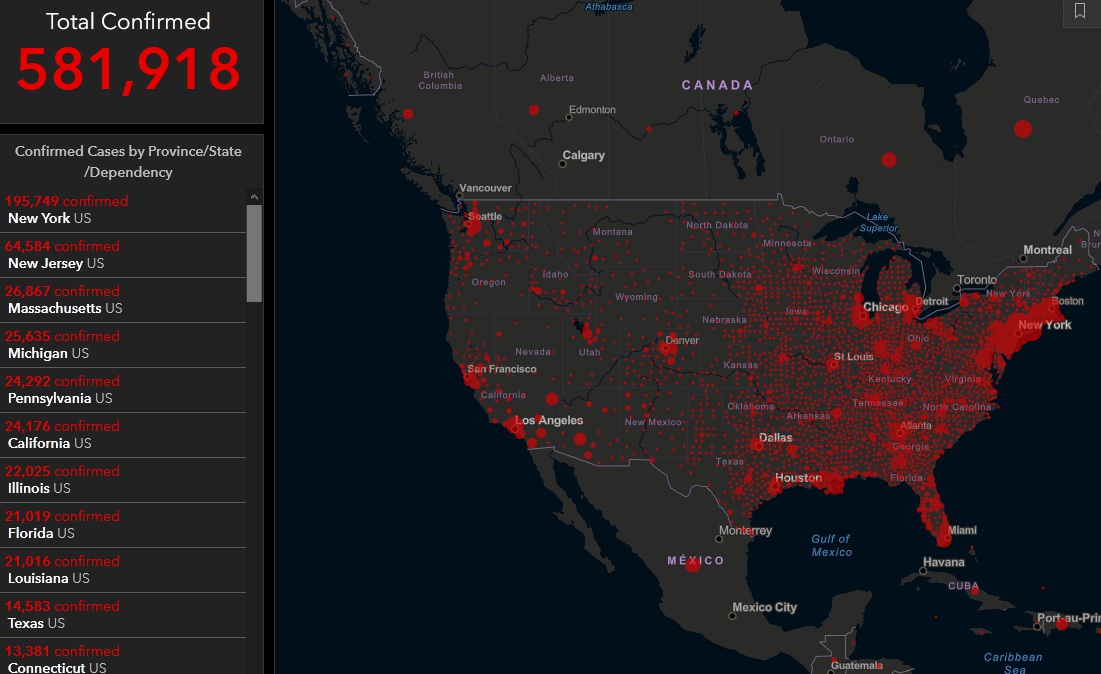The width and height of the screenshot is (1101, 674).
Task: Click the St Louis label on the map
Action: coord(854,357)
